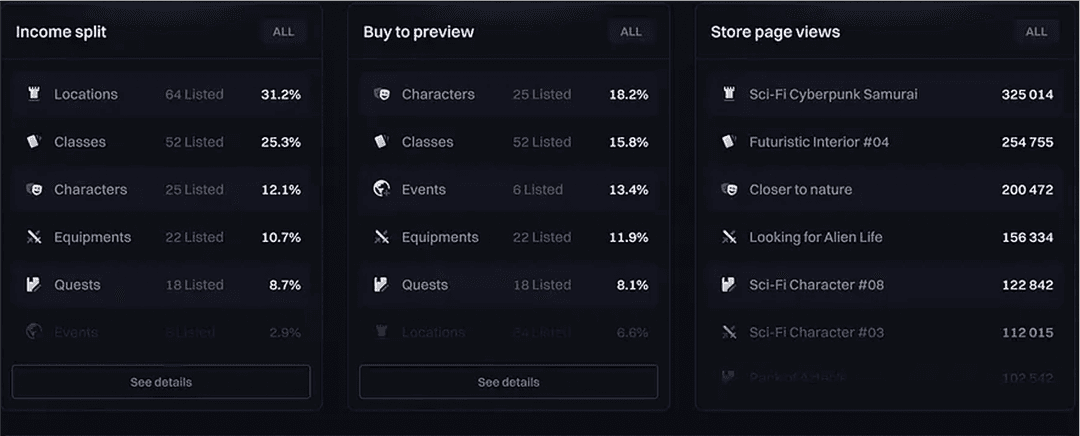The width and height of the screenshot is (1080, 436).
Task: Select the Characters row in Income split
Action: pyautogui.click(x=161, y=189)
